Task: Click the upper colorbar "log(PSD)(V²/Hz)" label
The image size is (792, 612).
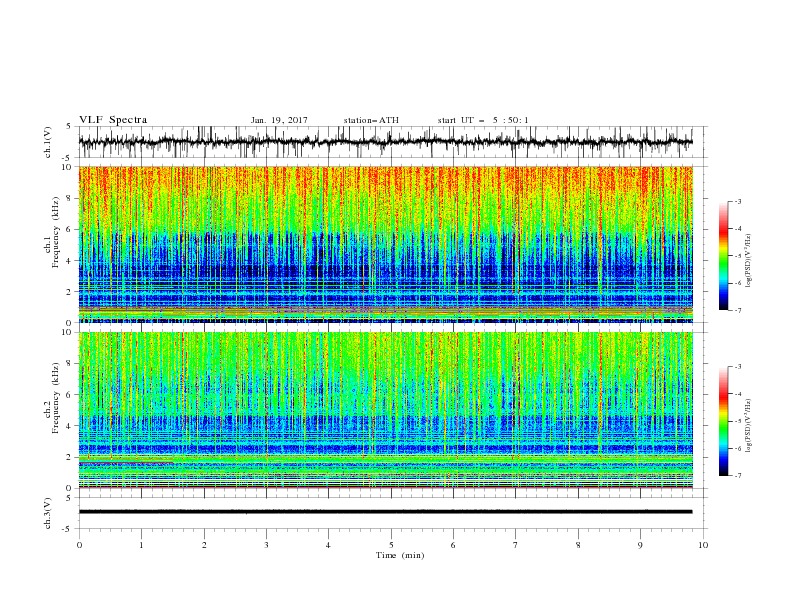Action: click(749, 261)
